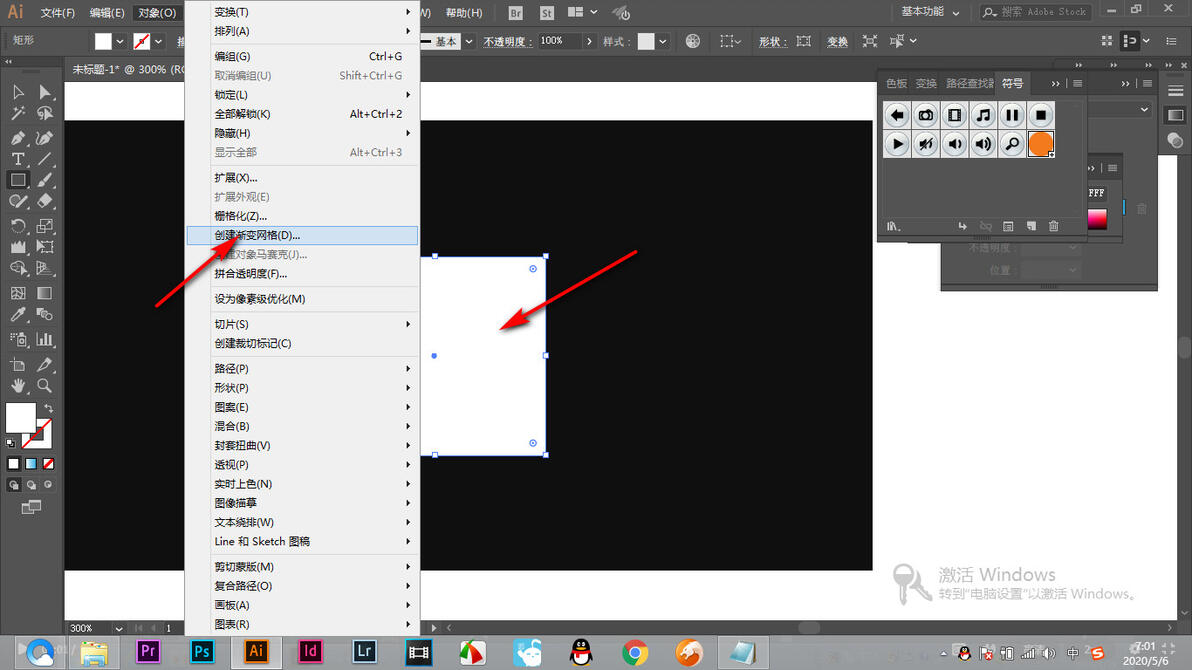Choose 编组(G) from Object menu

[x=303, y=56]
